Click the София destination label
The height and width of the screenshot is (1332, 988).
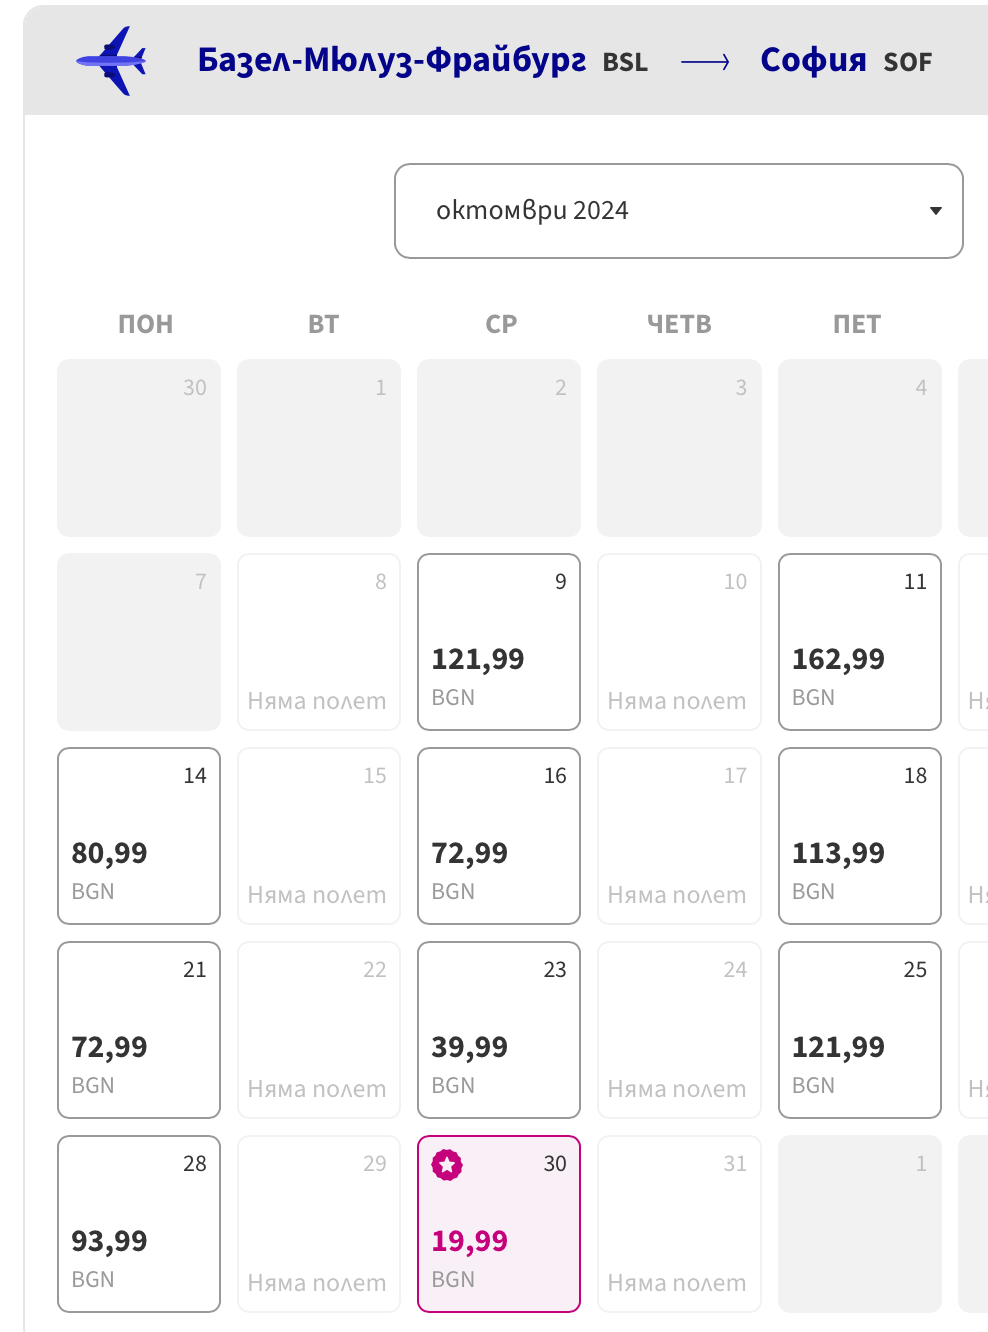(x=813, y=61)
